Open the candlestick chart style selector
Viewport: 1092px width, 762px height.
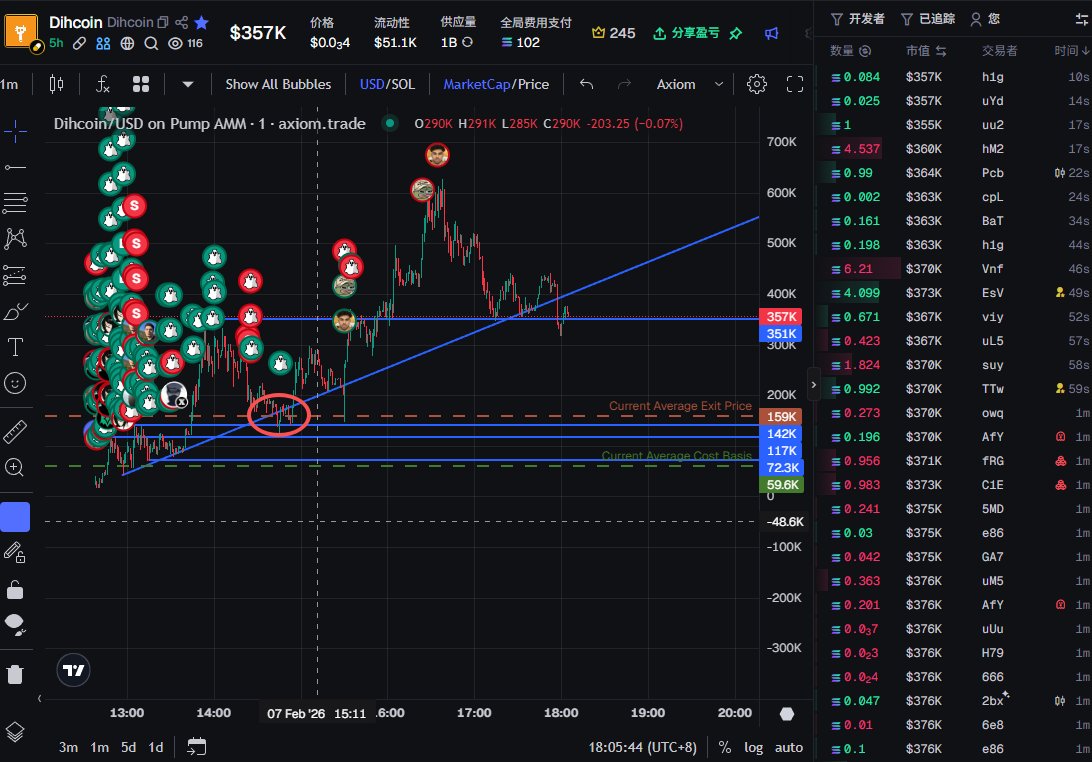pyautogui.click(x=56, y=84)
